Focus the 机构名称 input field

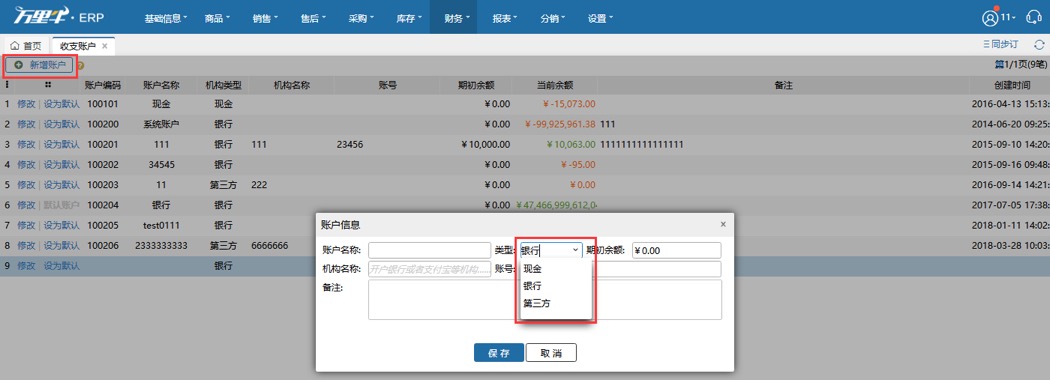tap(429, 269)
